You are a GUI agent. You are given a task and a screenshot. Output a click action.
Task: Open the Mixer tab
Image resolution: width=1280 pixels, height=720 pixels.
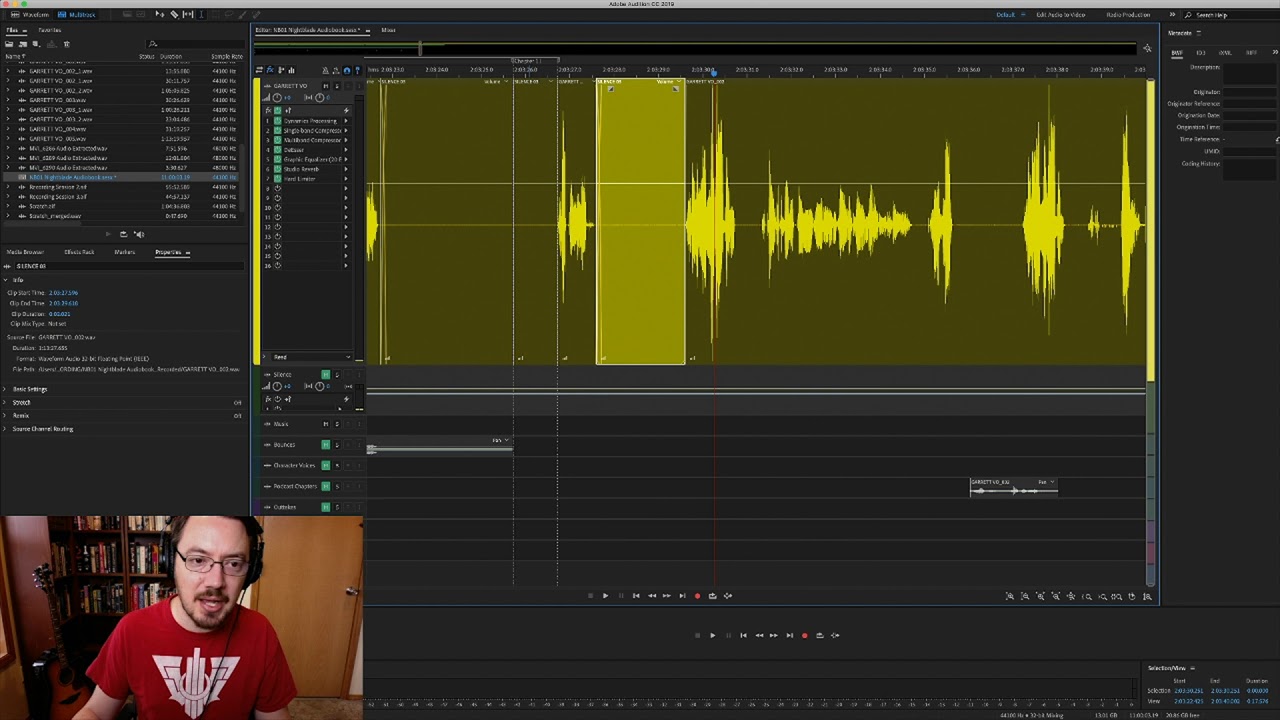[x=388, y=30]
